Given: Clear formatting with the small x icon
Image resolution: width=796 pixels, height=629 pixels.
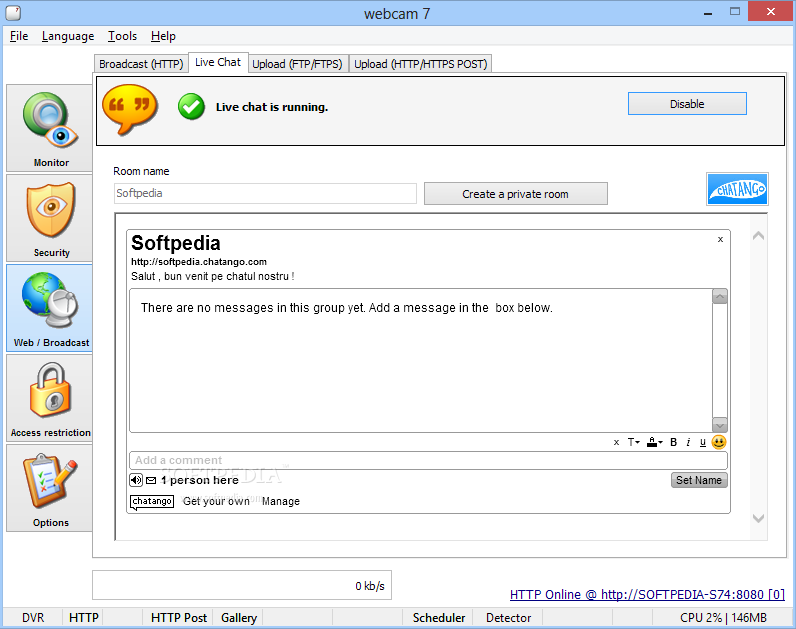Looking at the screenshot, I should [616, 443].
